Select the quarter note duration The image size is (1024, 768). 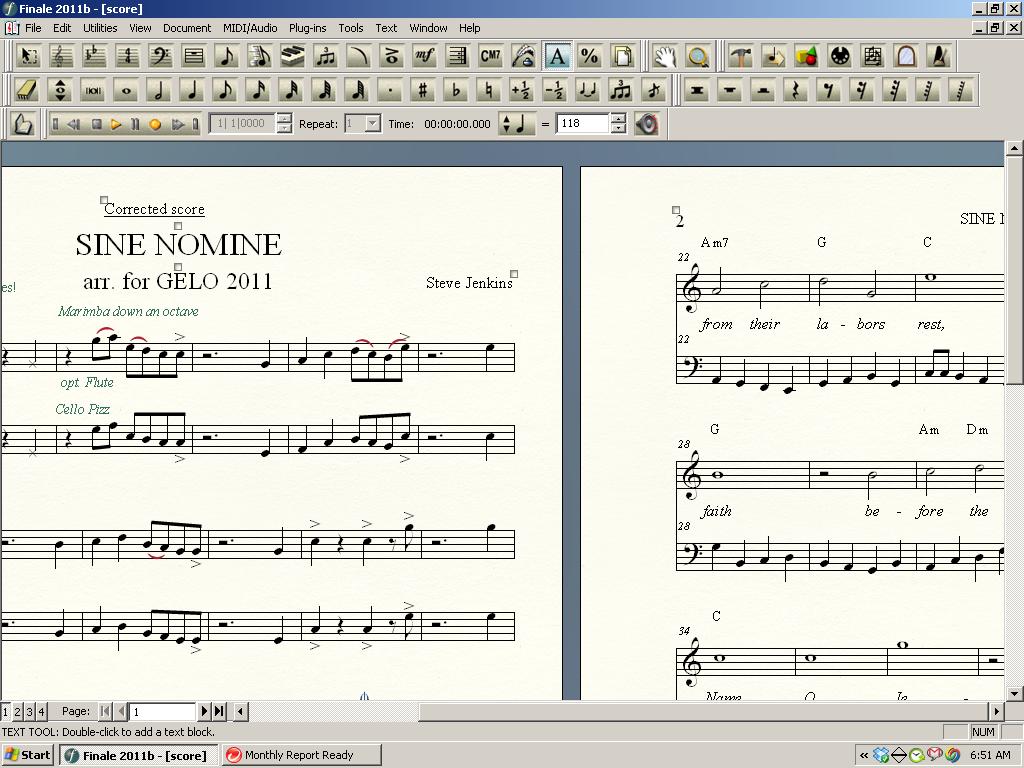pyautogui.click(x=192, y=90)
